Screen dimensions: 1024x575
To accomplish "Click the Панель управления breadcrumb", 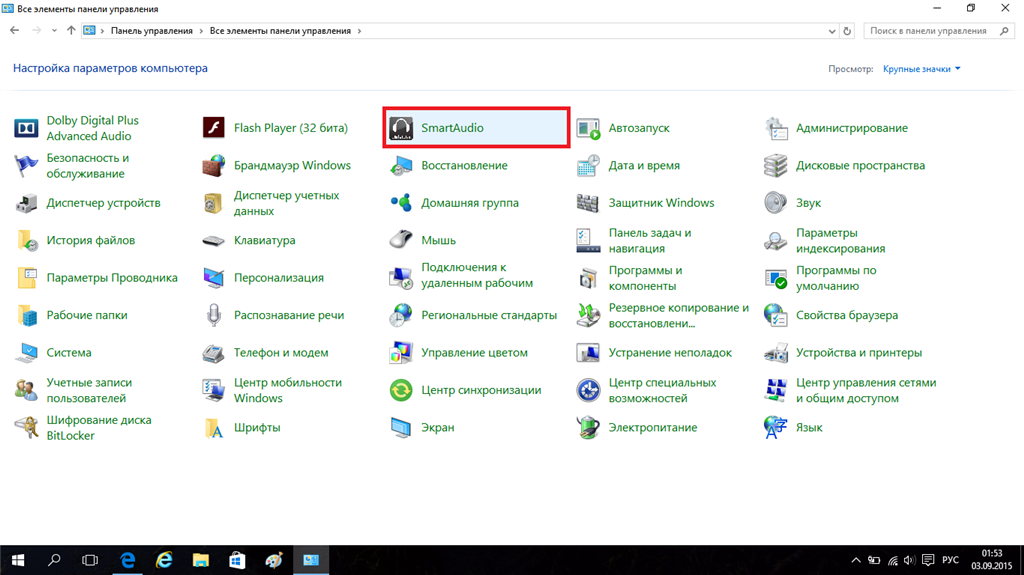I will [152, 31].
